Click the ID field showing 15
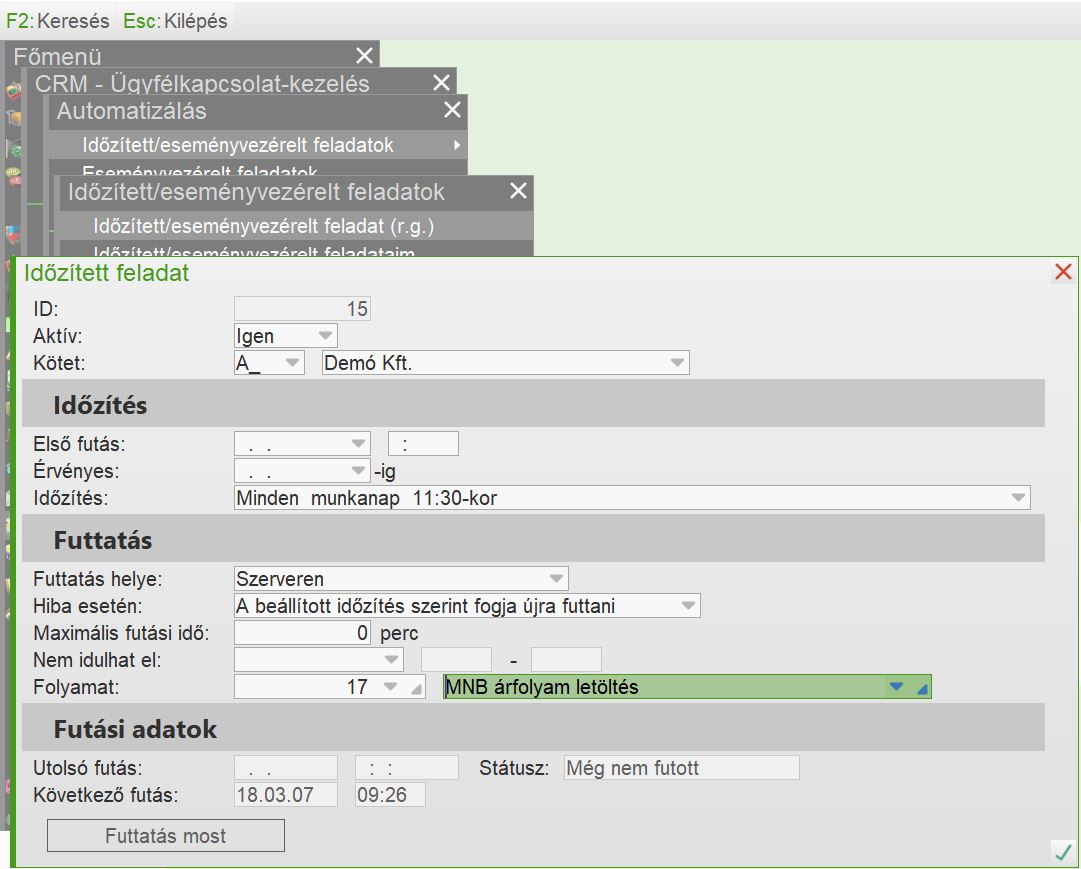 tap(303, 308)
